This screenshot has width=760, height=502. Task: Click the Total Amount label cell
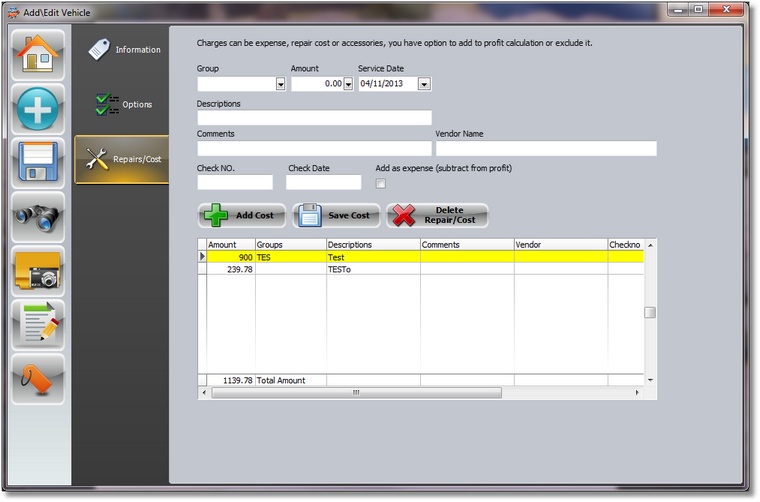click(290, 380)
